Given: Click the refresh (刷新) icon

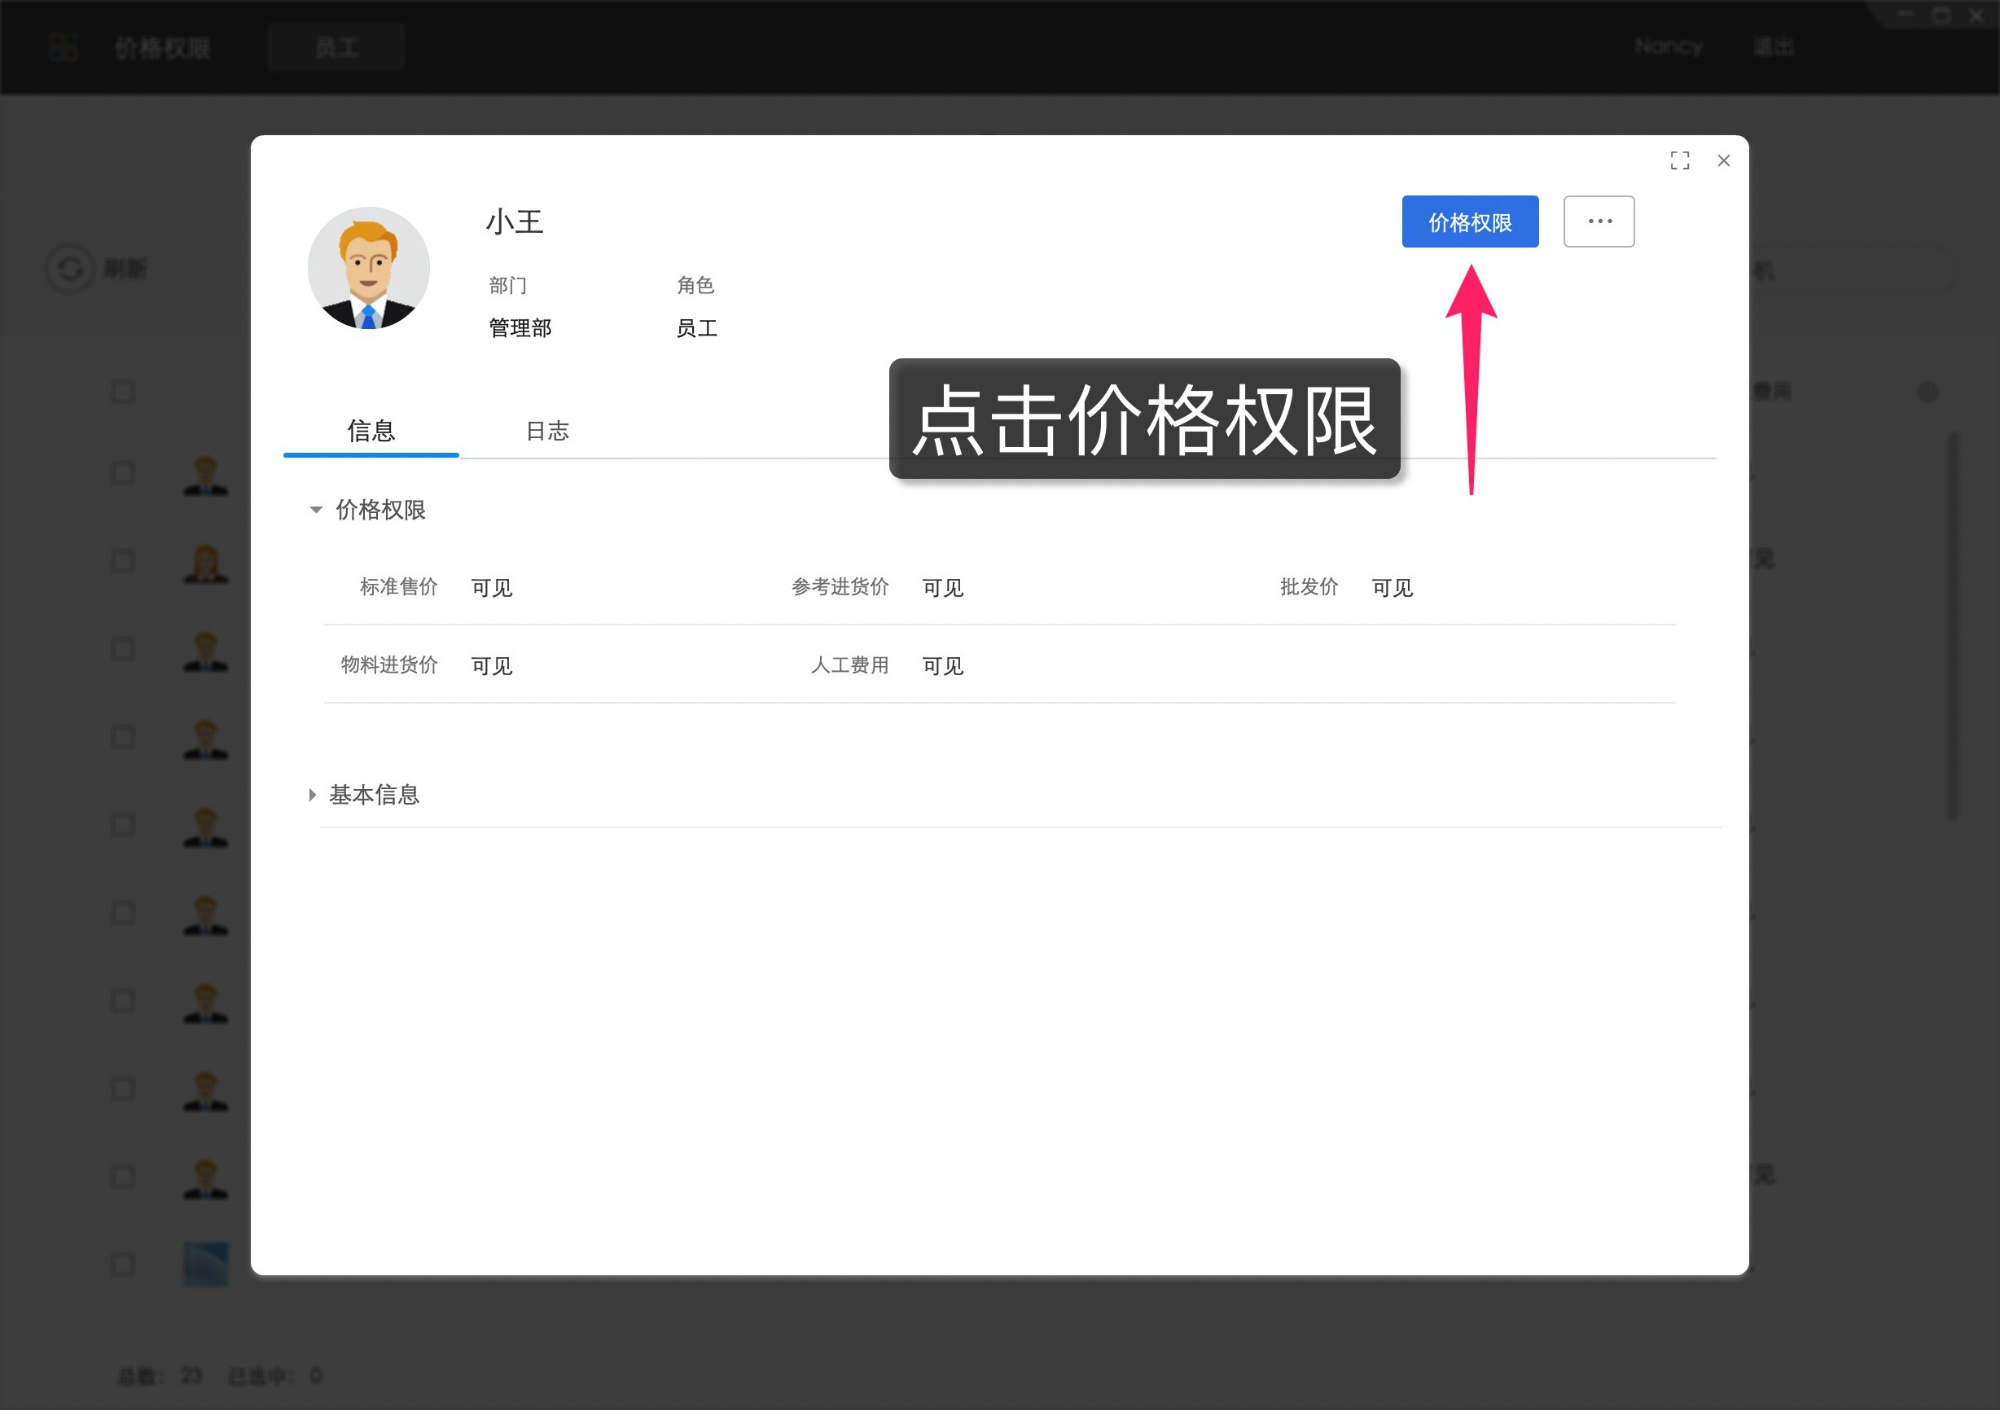Looking at the screenshot, I should [70, 268].
